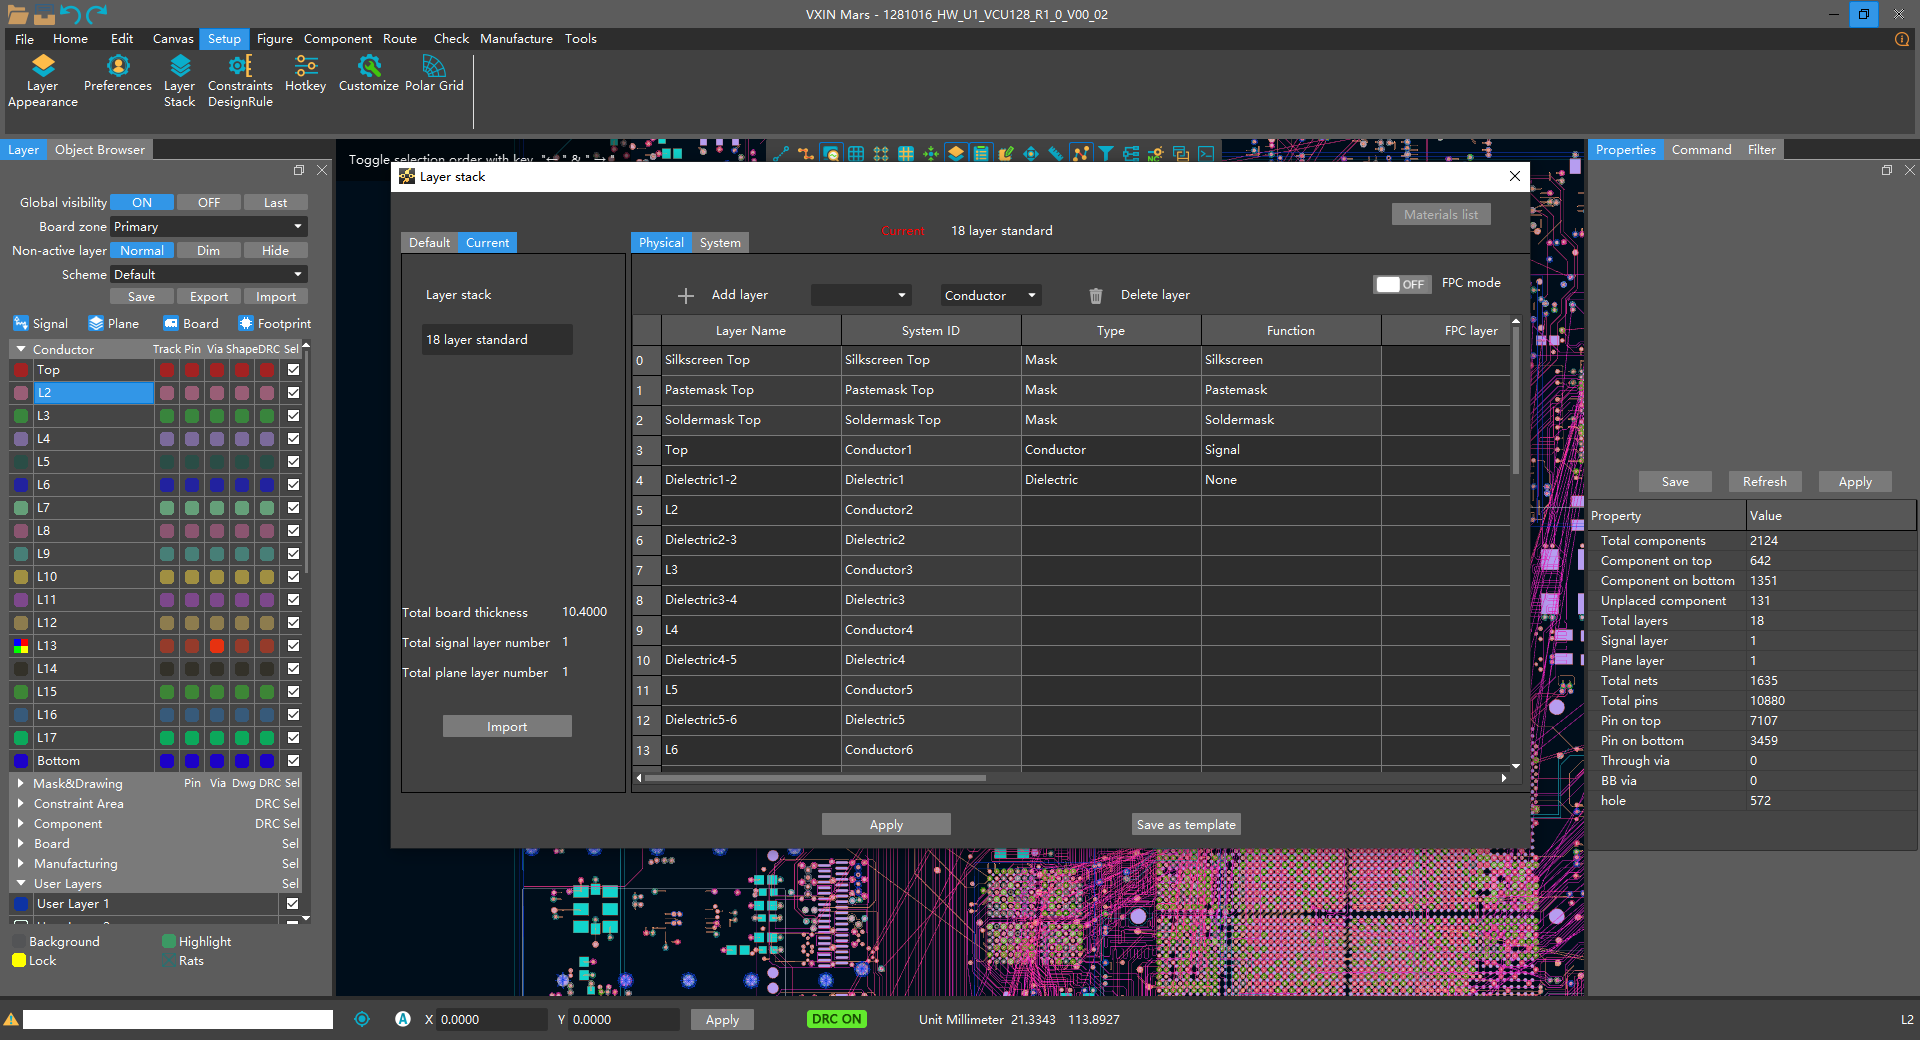
Task: Uncheck the Bottom layer checkbox
Action: [293, 761]
